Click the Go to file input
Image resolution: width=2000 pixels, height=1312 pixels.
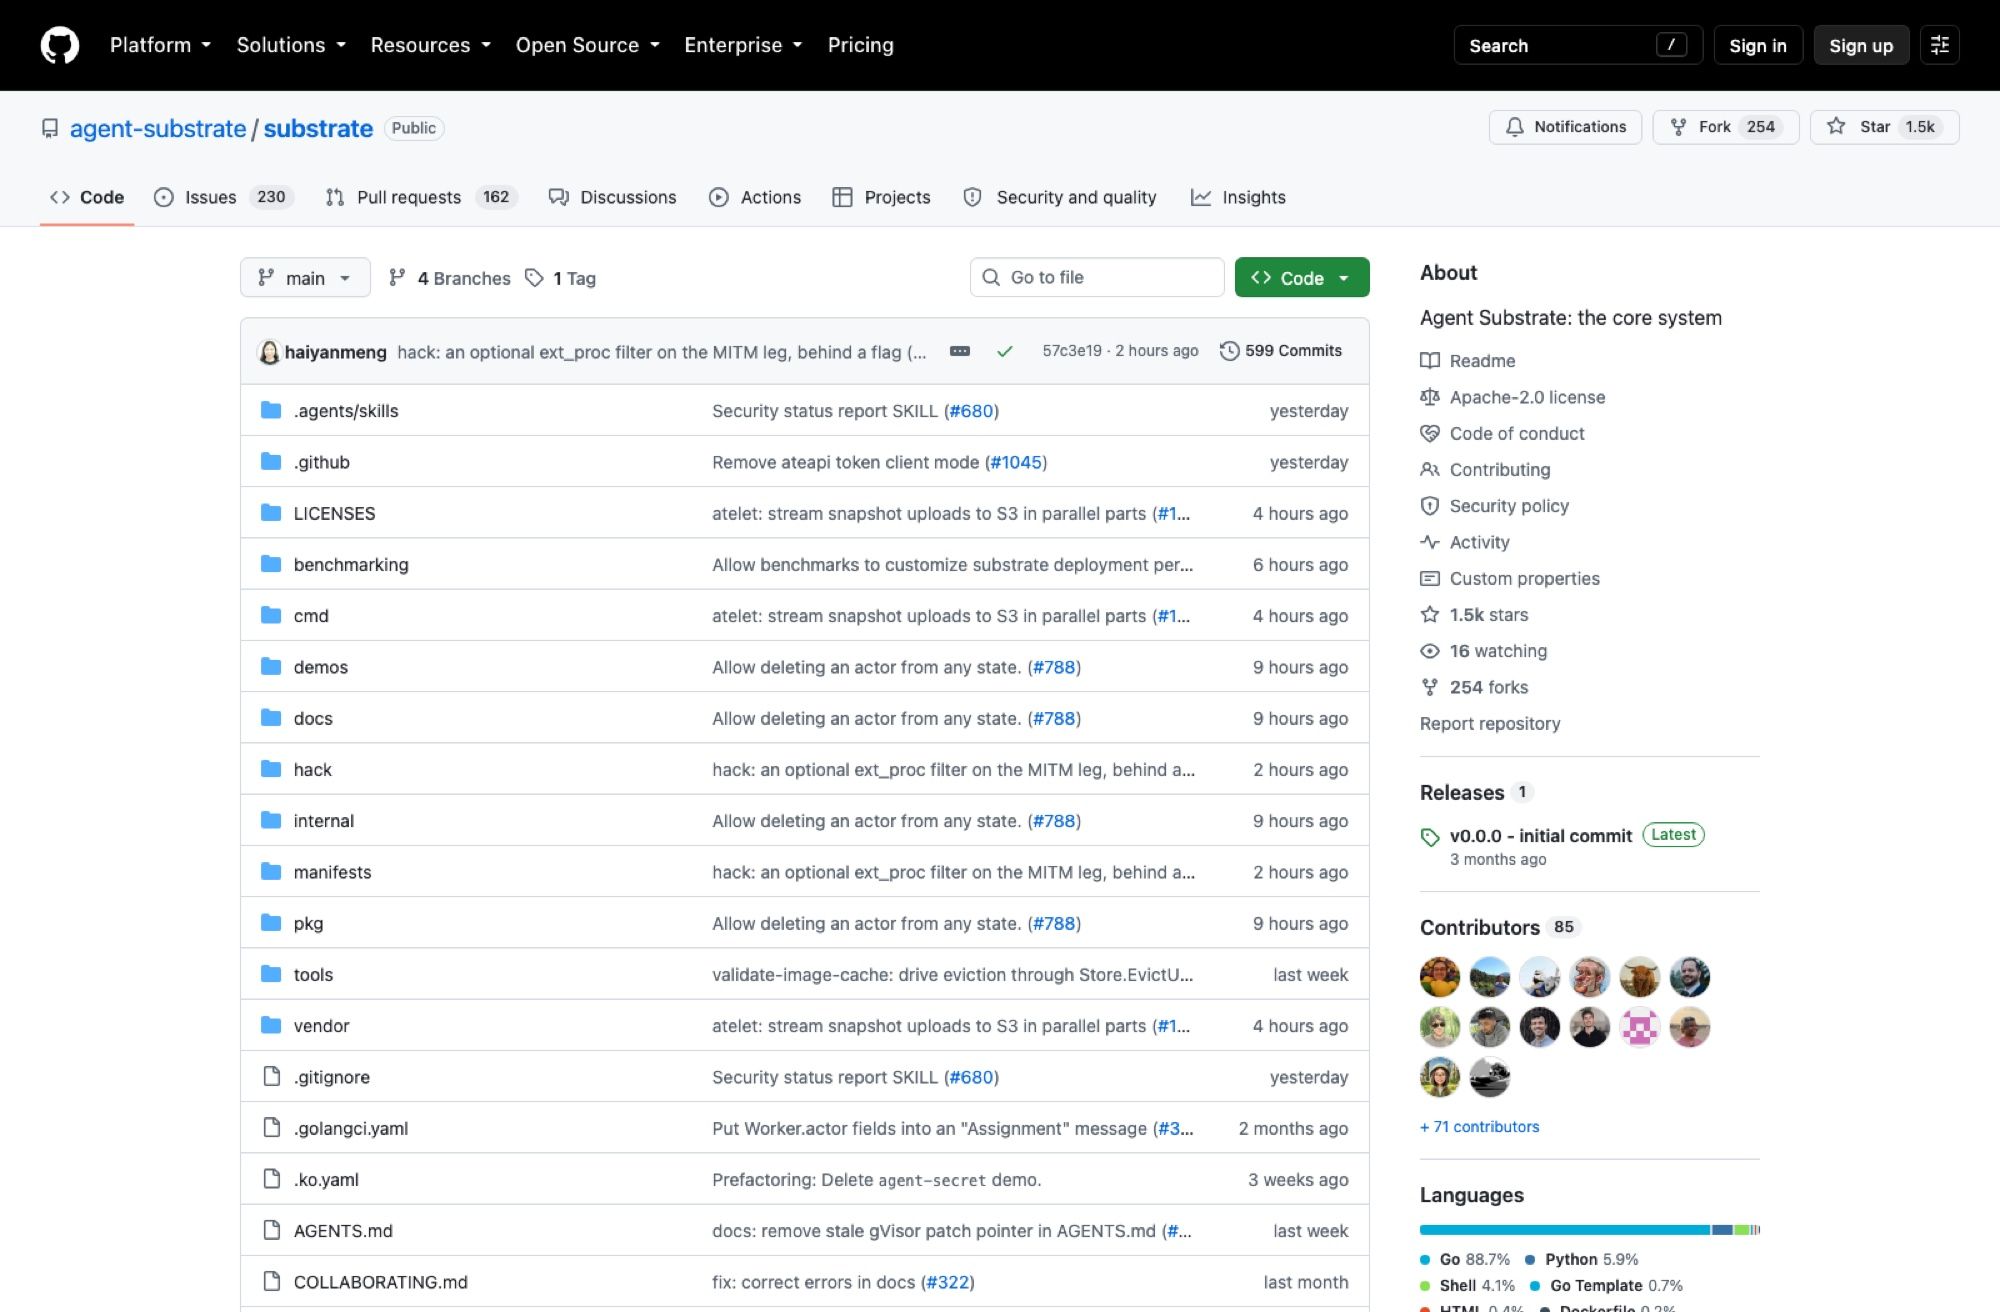click(x=1097, y=277)
